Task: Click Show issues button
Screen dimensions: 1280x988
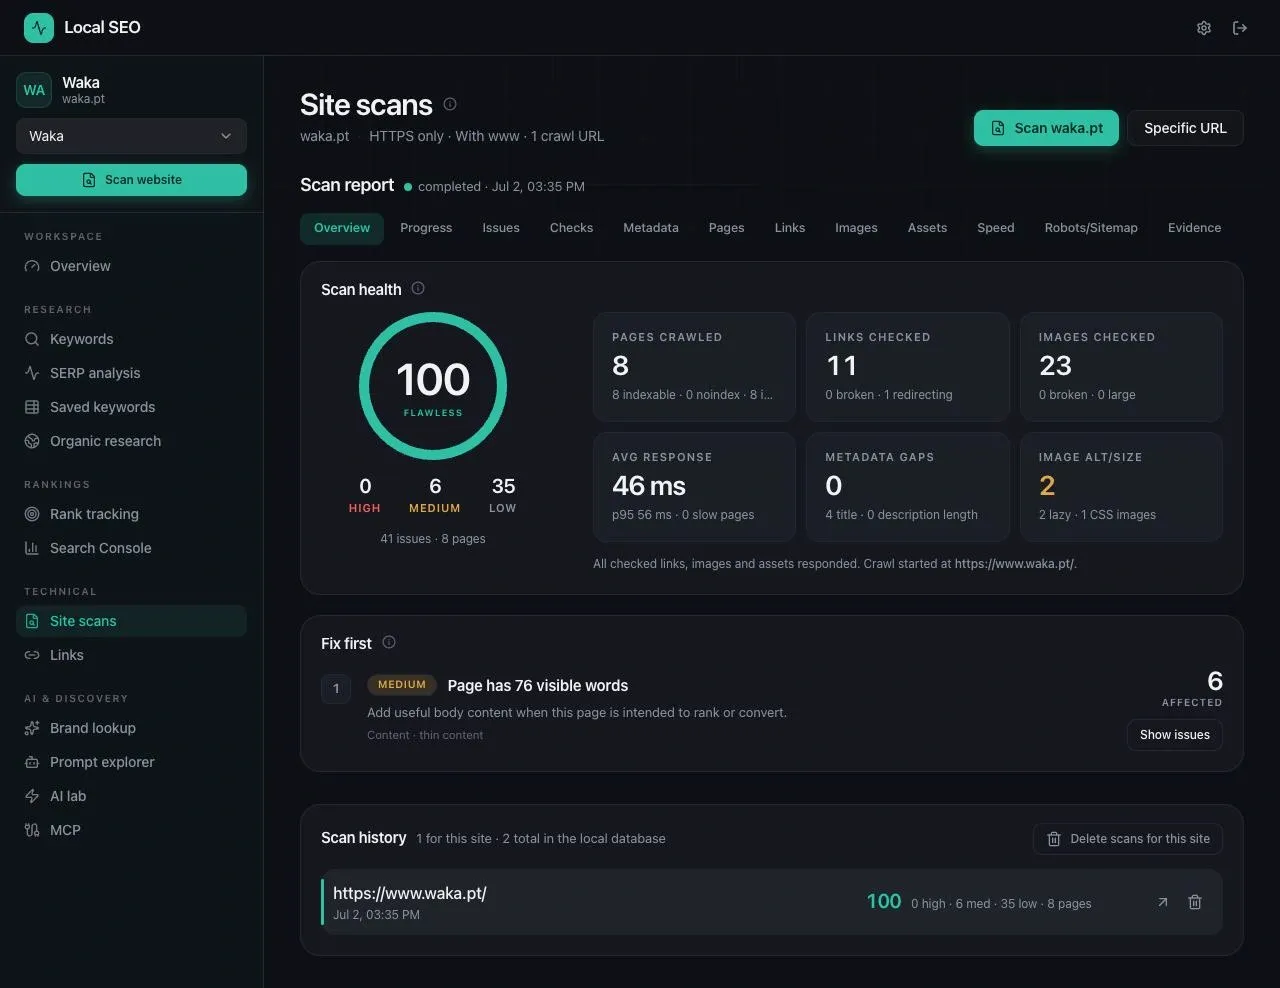Action: [1174, 735]
